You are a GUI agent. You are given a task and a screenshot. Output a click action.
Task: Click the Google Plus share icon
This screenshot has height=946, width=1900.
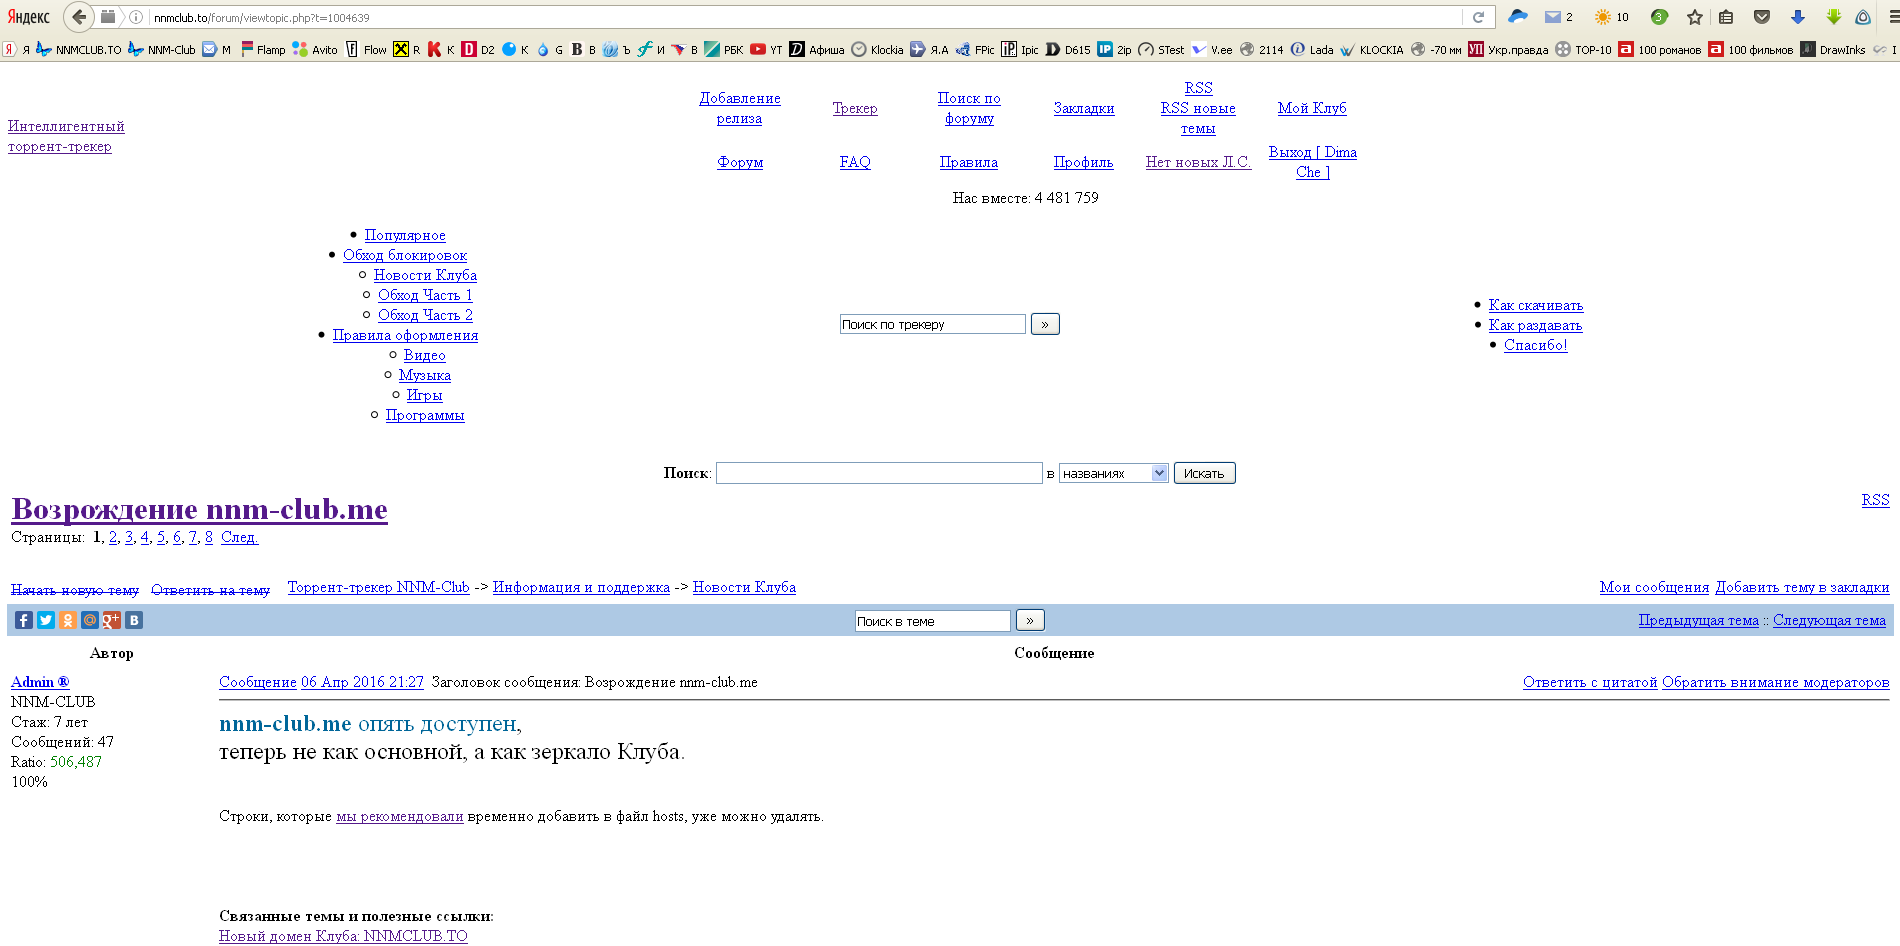[x=112, y=620]
